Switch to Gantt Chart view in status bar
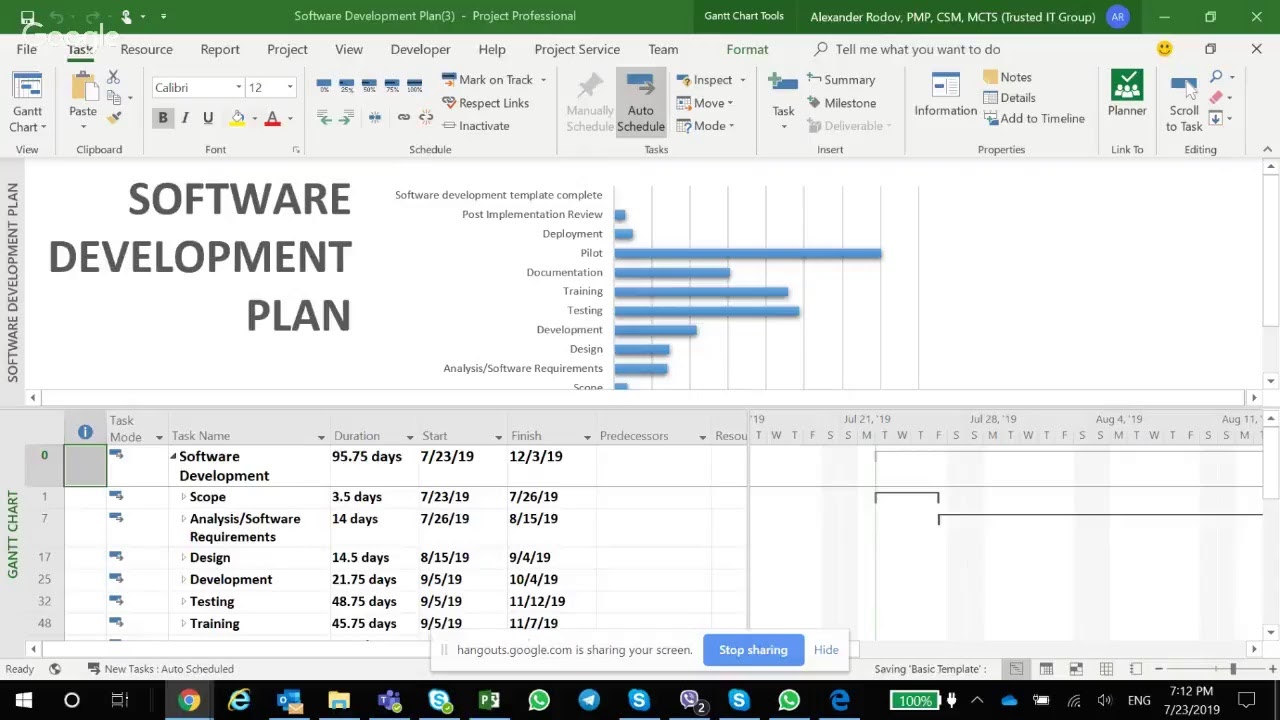Viewport: 1280px width, 720px height. pyautogui.click(x=1016, y=669)
